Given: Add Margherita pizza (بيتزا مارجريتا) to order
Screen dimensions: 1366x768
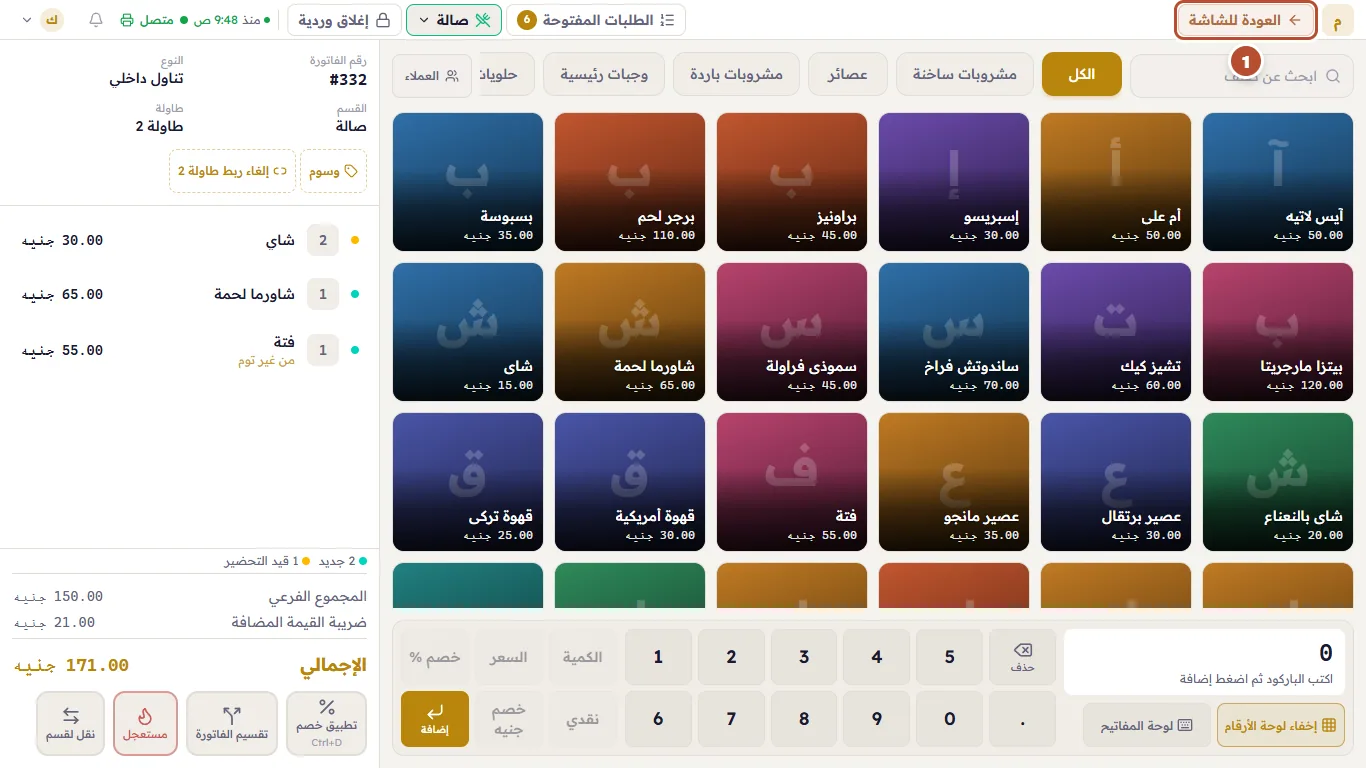Looking at the screenshot, I should [1277, 332].
